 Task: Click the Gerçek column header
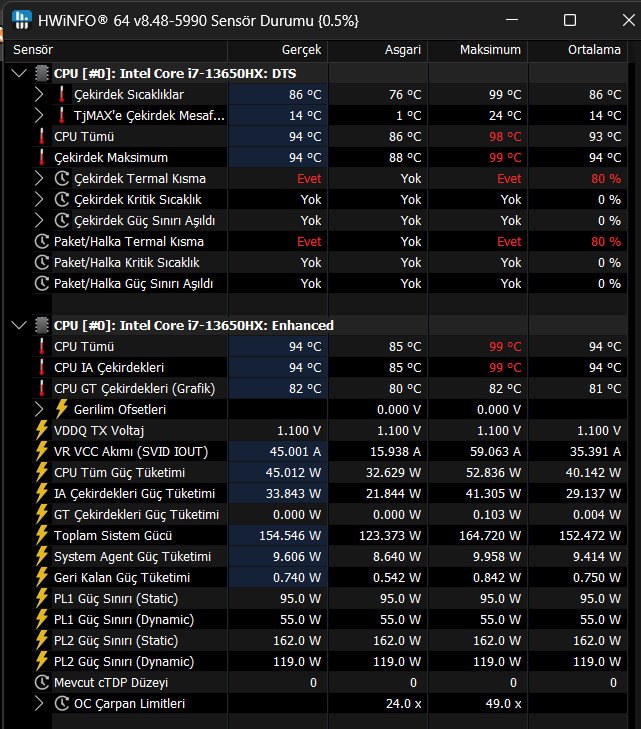point(278,50)
